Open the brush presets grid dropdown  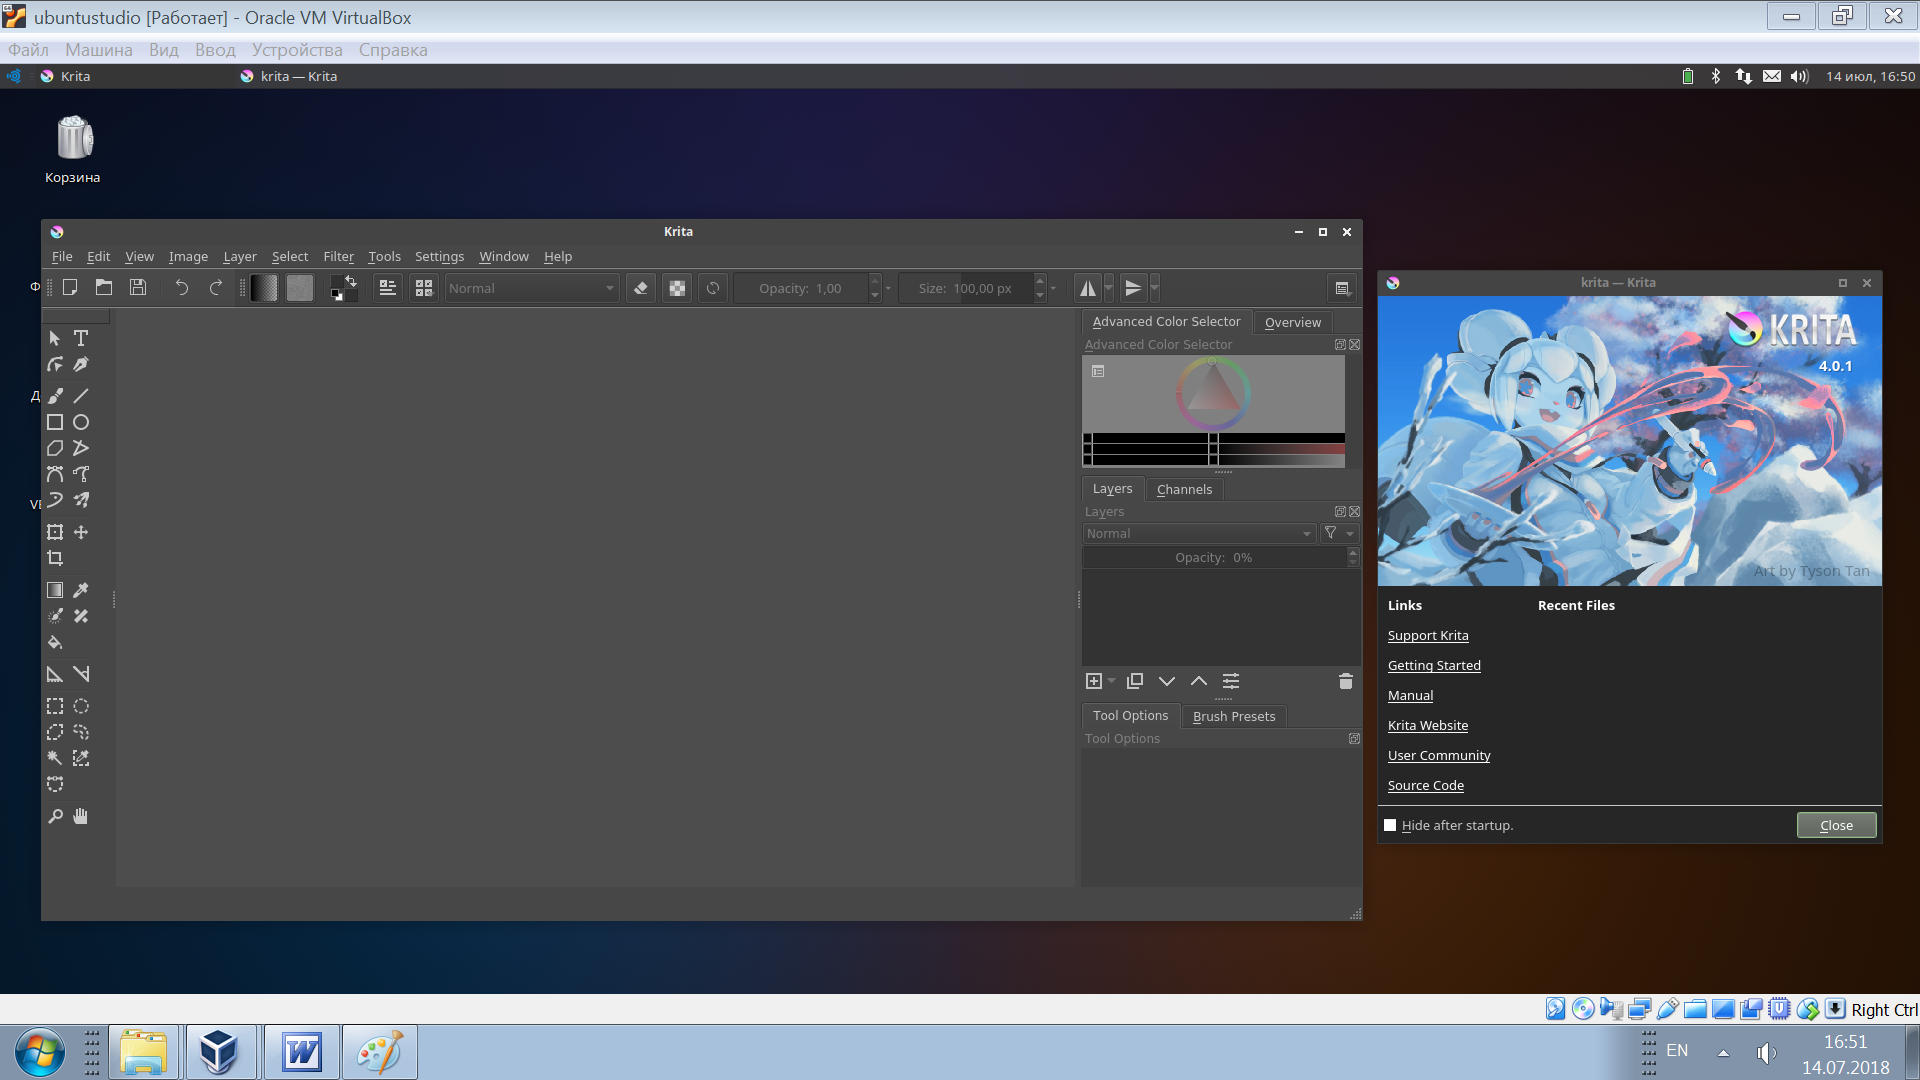(424, 288)
